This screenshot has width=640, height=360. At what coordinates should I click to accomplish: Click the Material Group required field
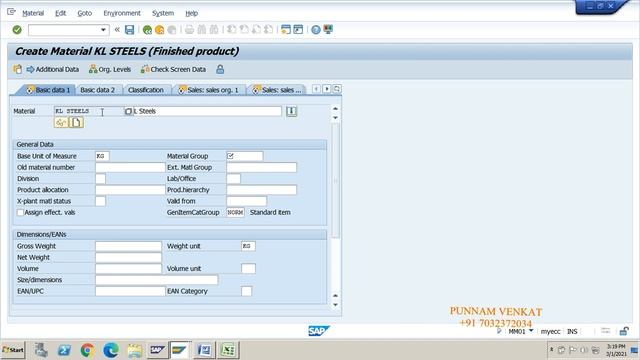(x=245, y=156)
